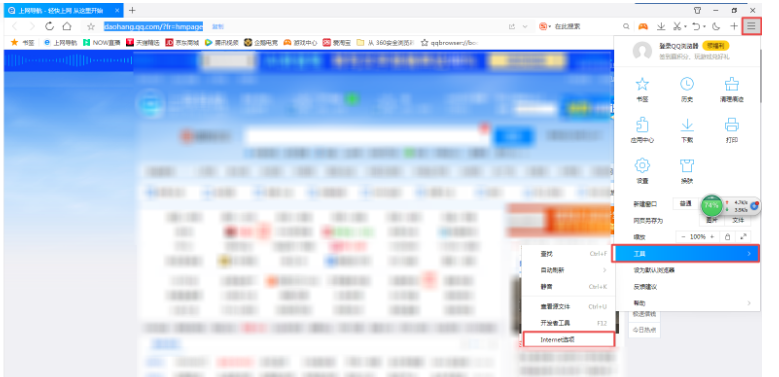Open the hamburger main menu button
This screenshot has height=377, width=779.
(751, 26)
